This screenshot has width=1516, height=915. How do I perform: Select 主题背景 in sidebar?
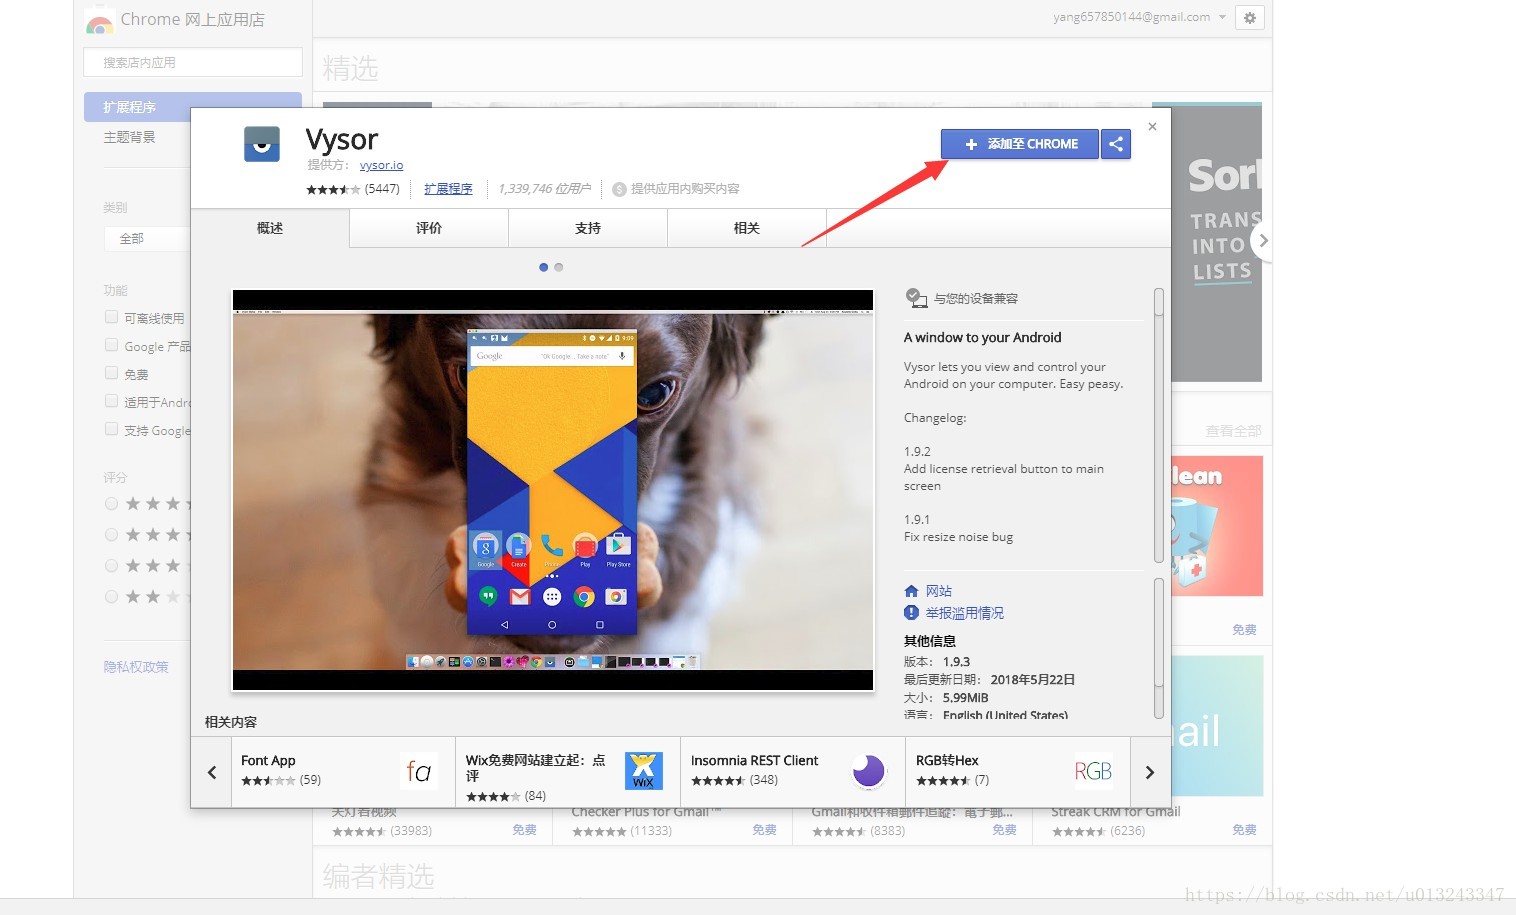tap(129, 137)
